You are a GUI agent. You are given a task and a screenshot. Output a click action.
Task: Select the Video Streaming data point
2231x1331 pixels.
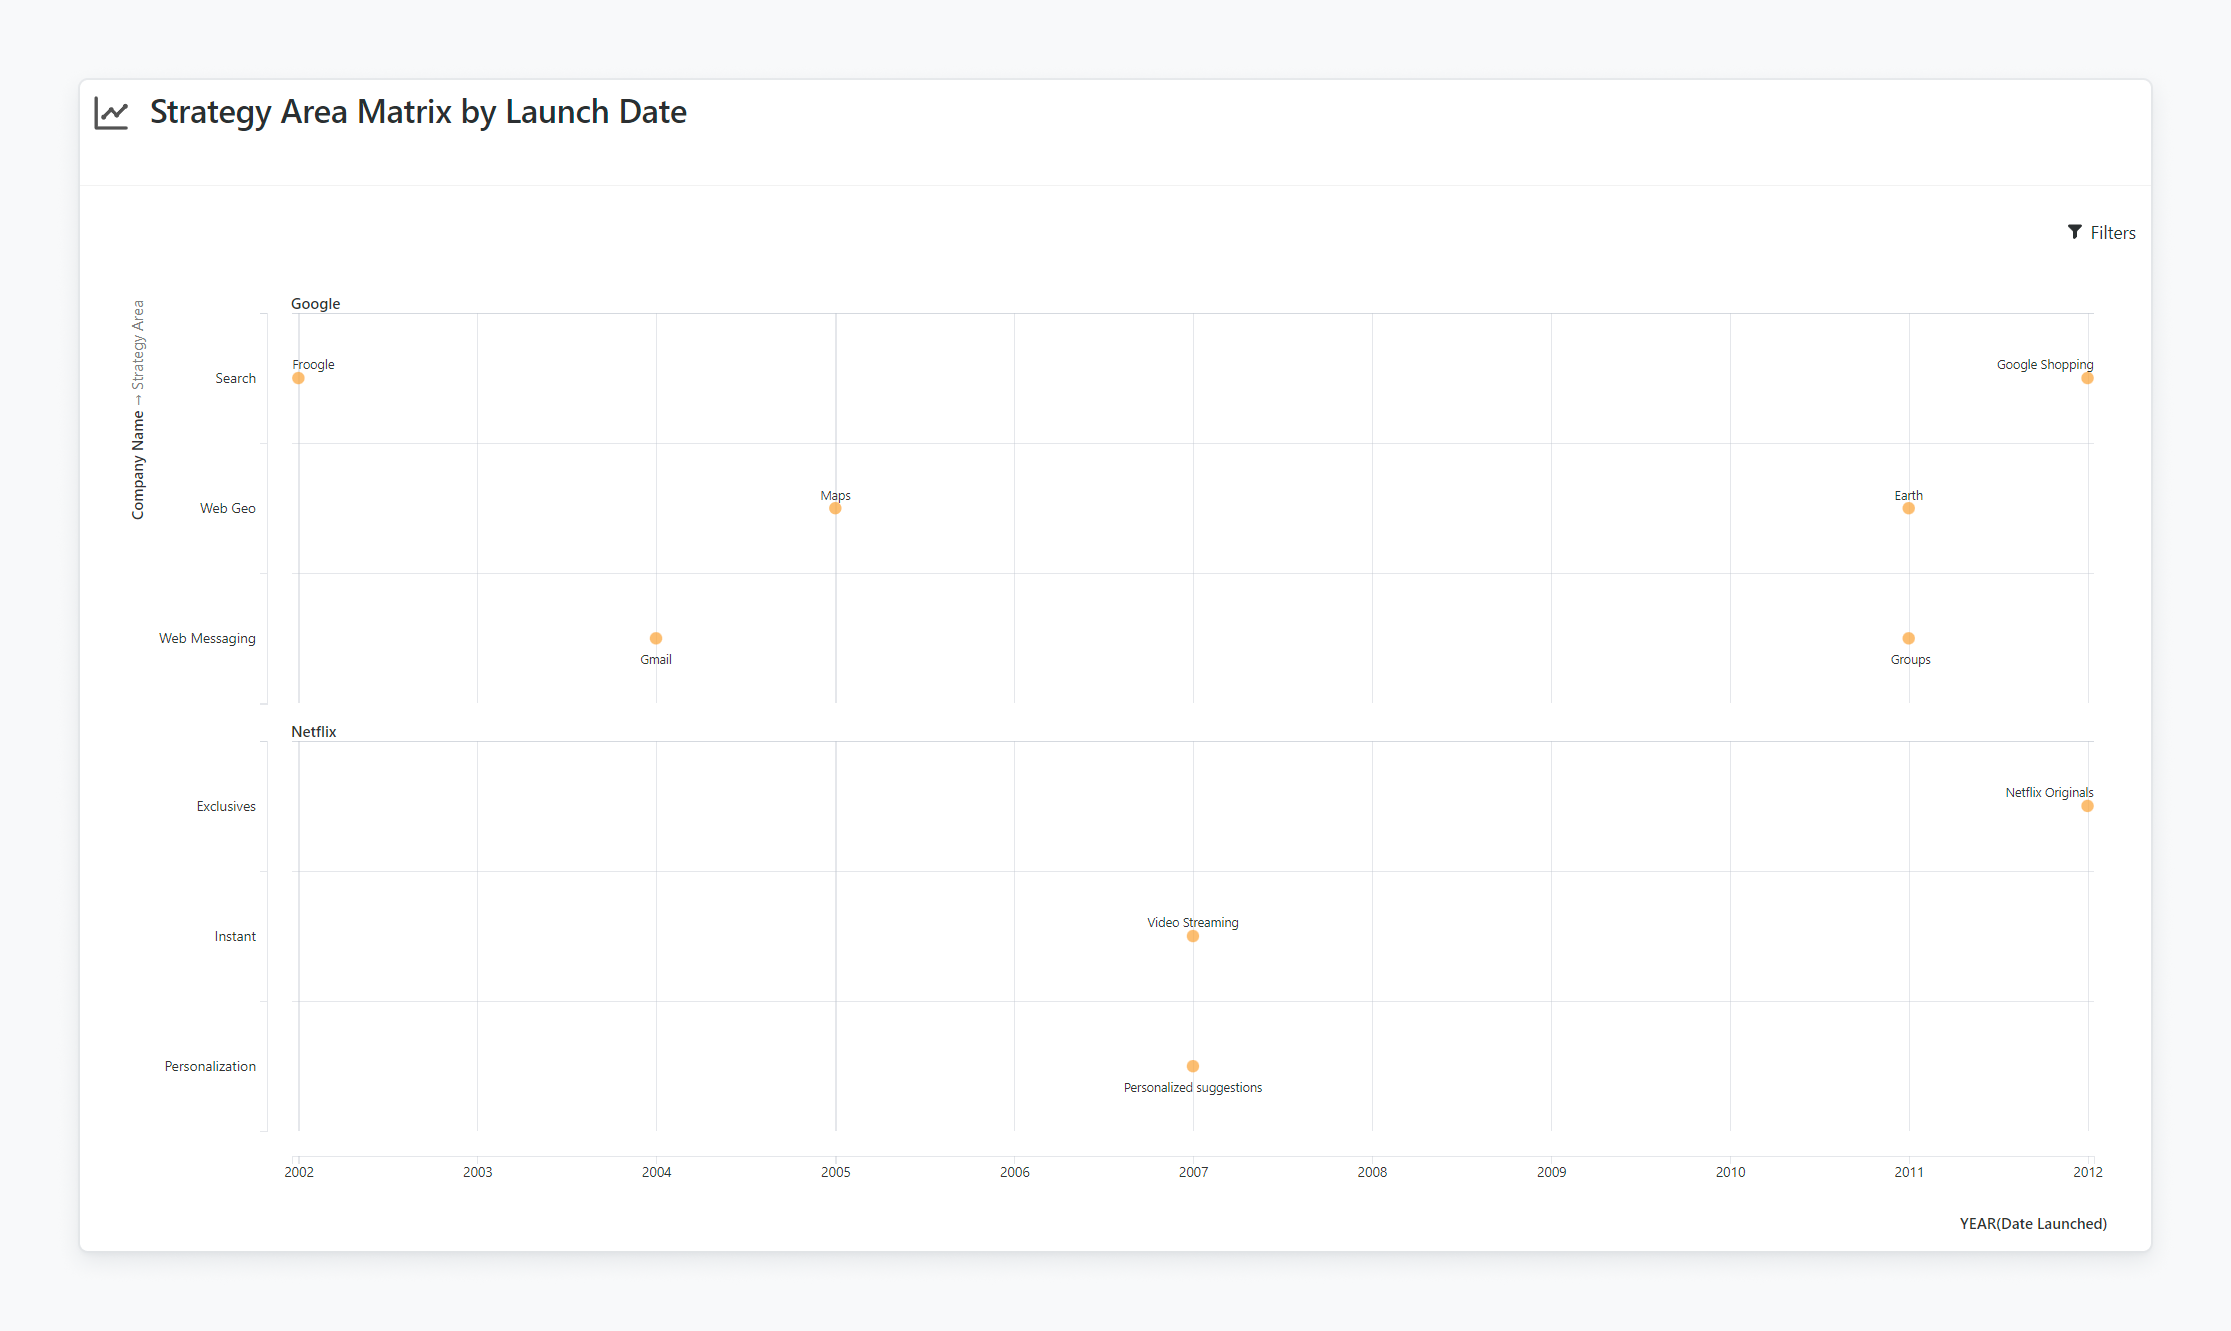(1193, 936)
